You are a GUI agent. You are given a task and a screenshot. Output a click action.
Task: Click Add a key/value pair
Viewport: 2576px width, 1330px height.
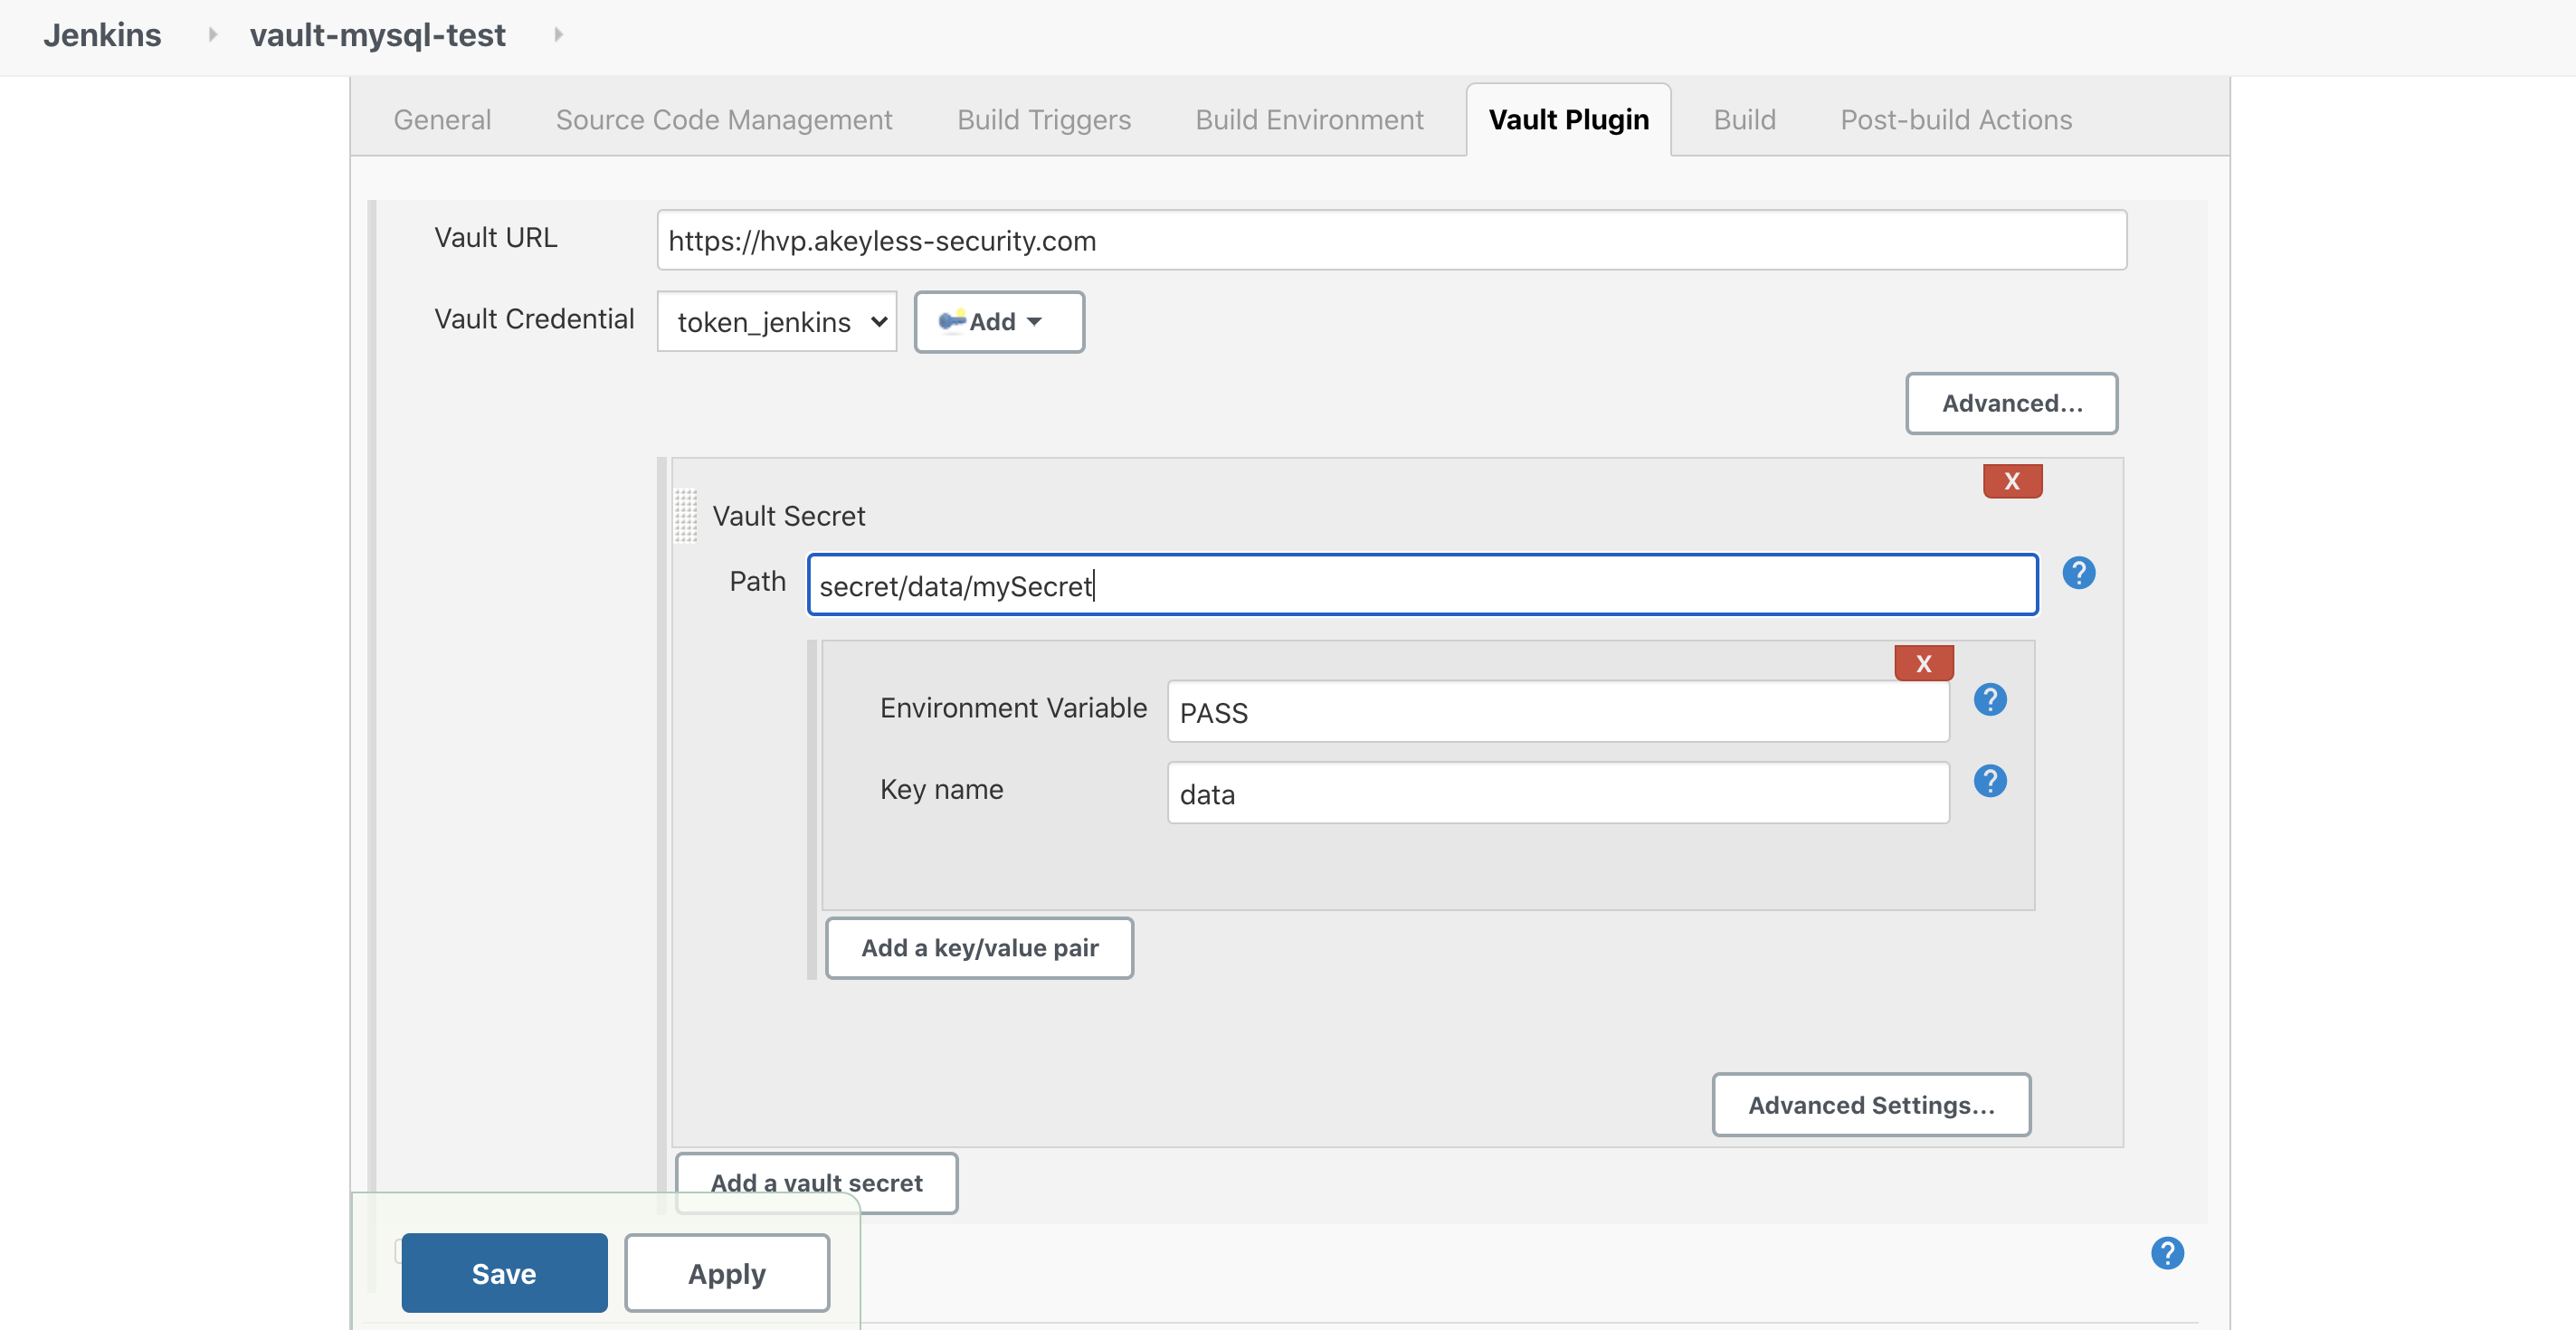pos(979,948)
